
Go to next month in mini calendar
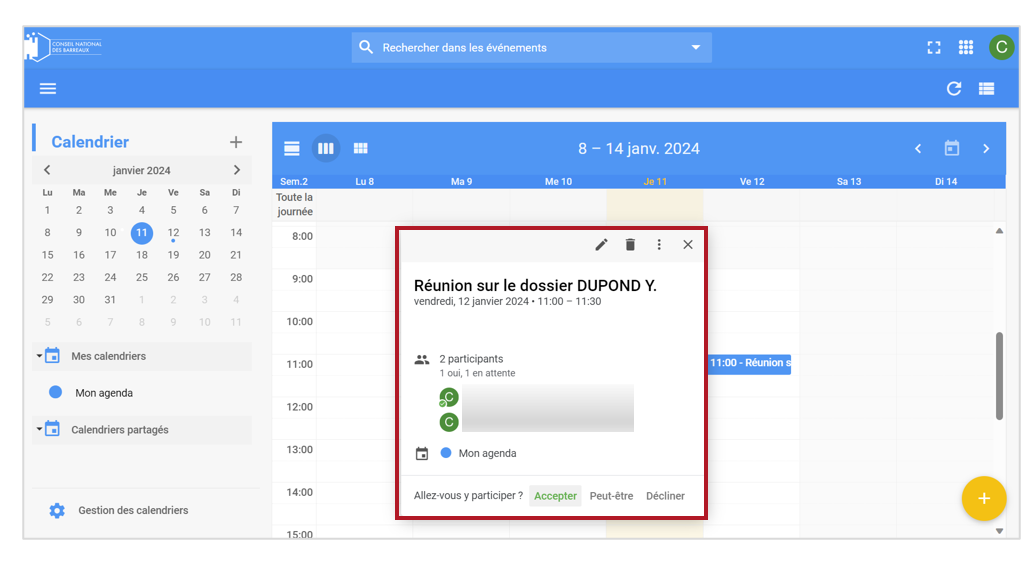pyautogui.click(x=237, y=170)
